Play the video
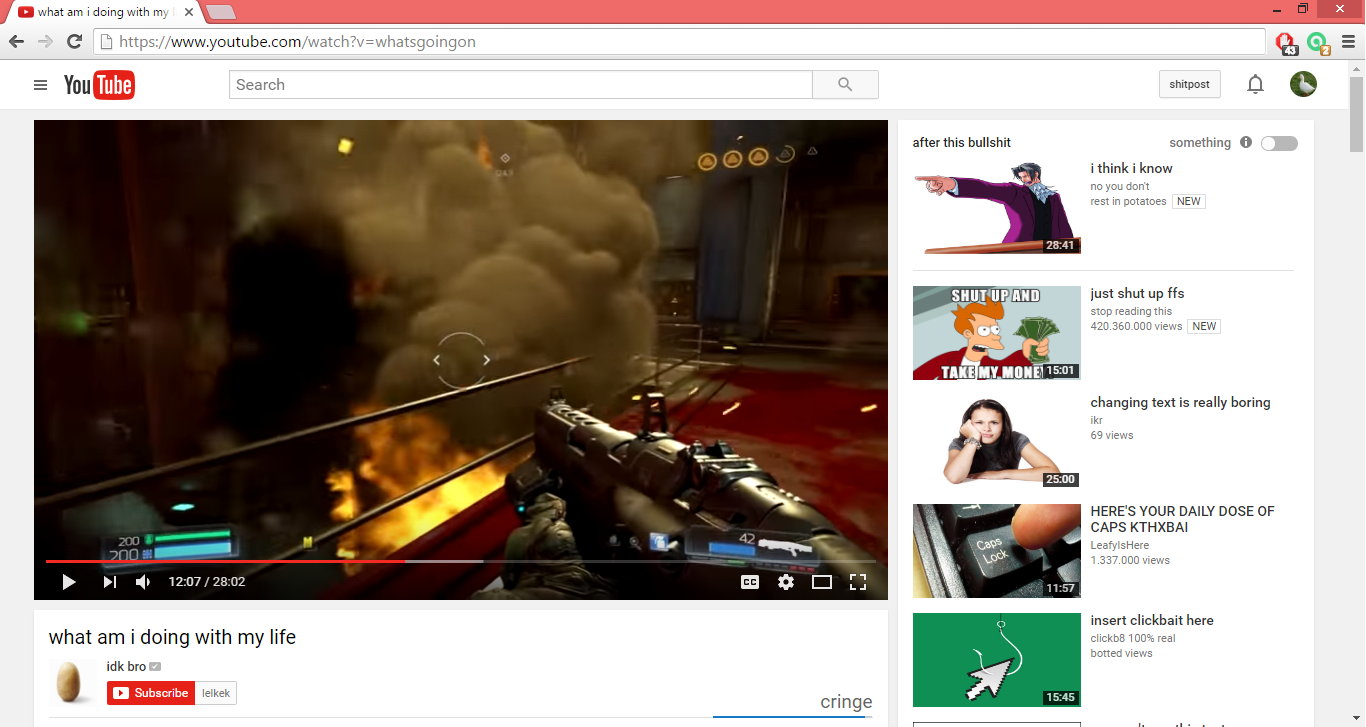This screenshot has width=1366, height=727. point(69,581)
